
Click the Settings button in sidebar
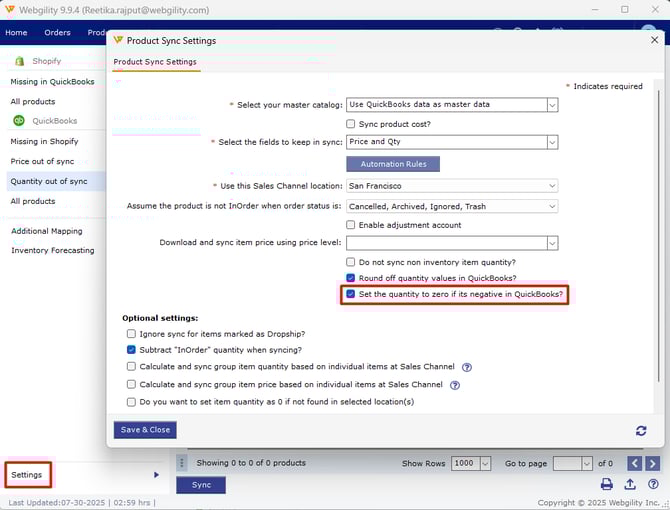tap(28, 475)
